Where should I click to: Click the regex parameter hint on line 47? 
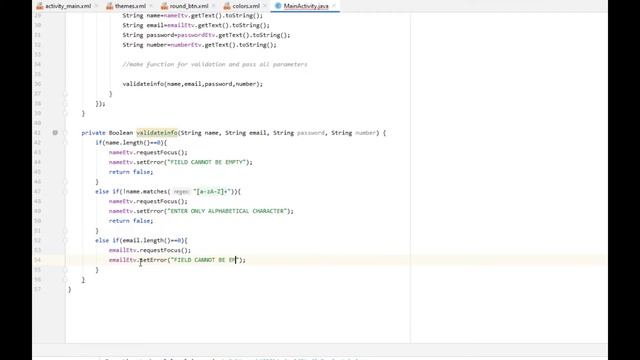pos(181,191)
